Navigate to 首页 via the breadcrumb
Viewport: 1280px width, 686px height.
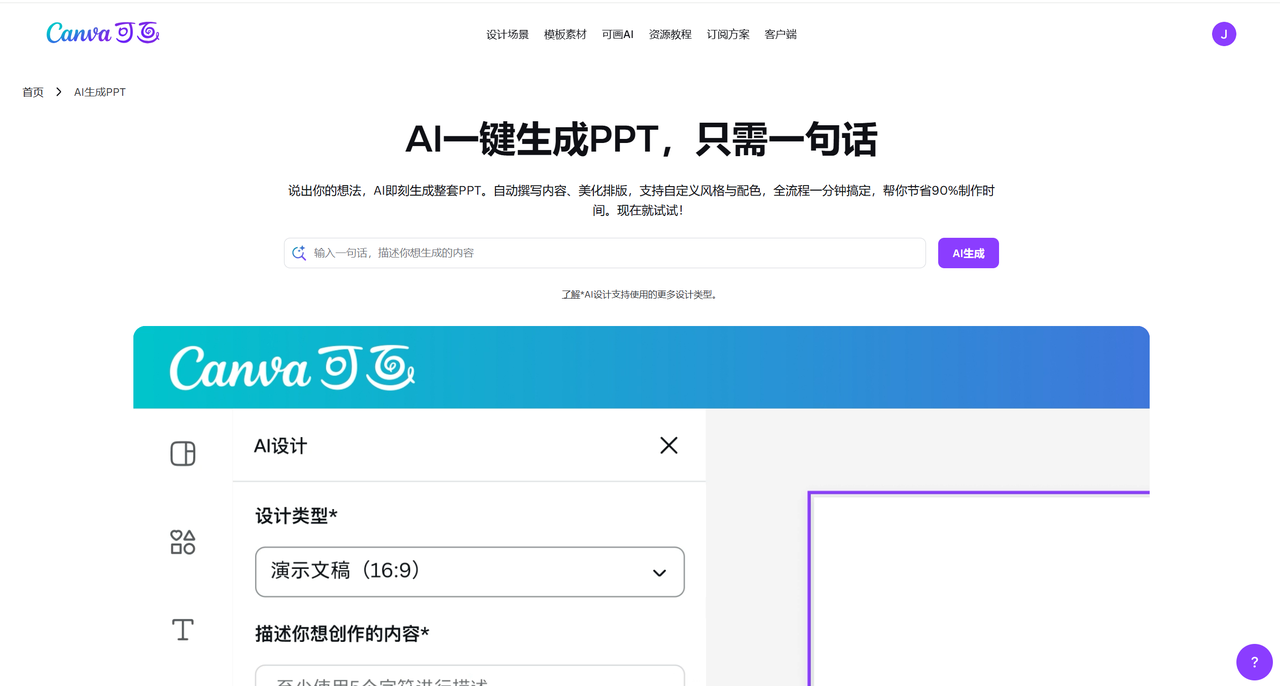coord(32,91)
